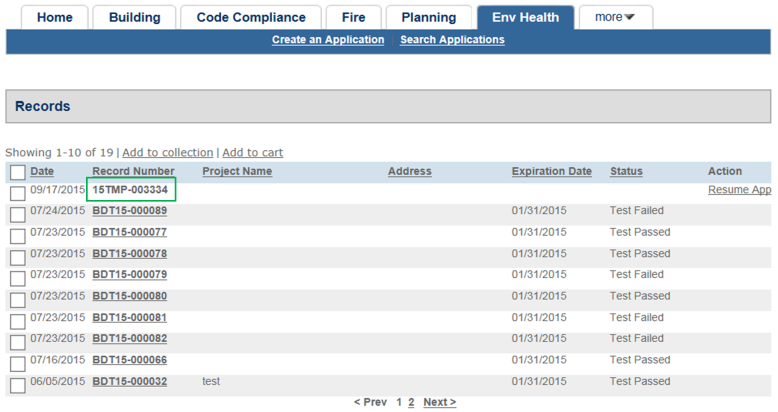Click the Create an Application link
778x412 pixels.
328,40
